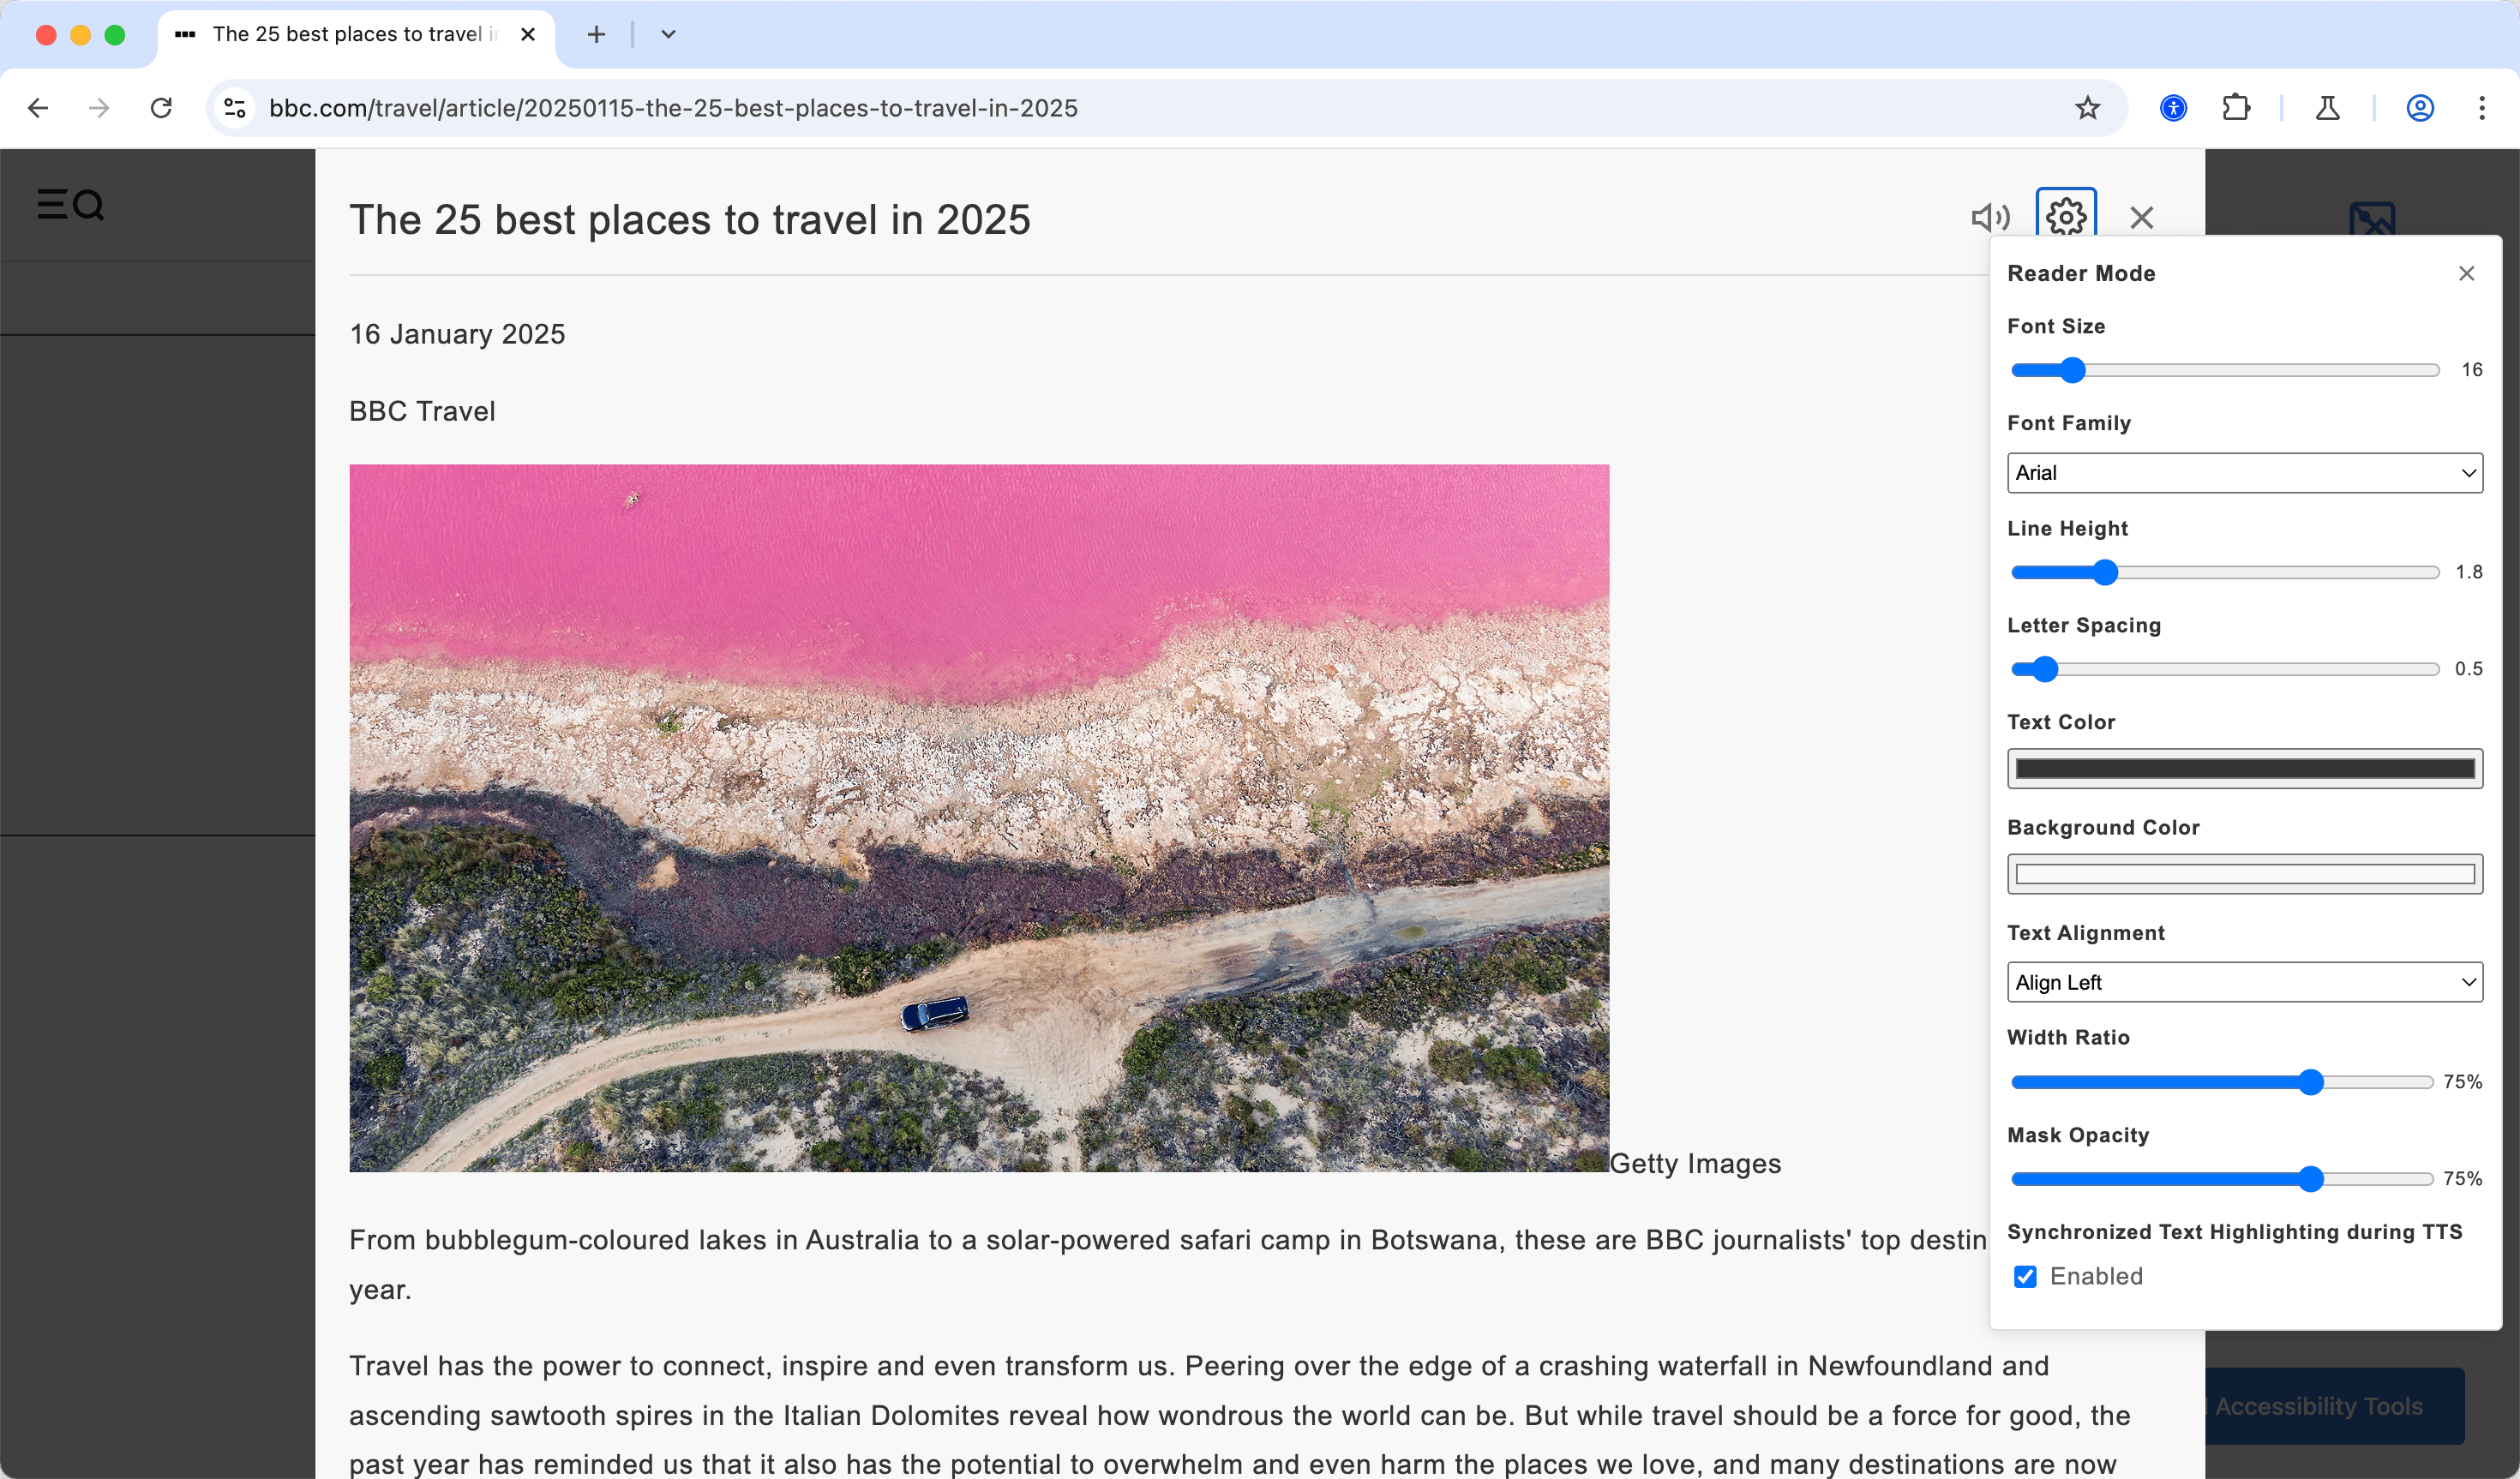
Task: Start text-to-speech with the speaker icon
Action: tap(1990, 217)
